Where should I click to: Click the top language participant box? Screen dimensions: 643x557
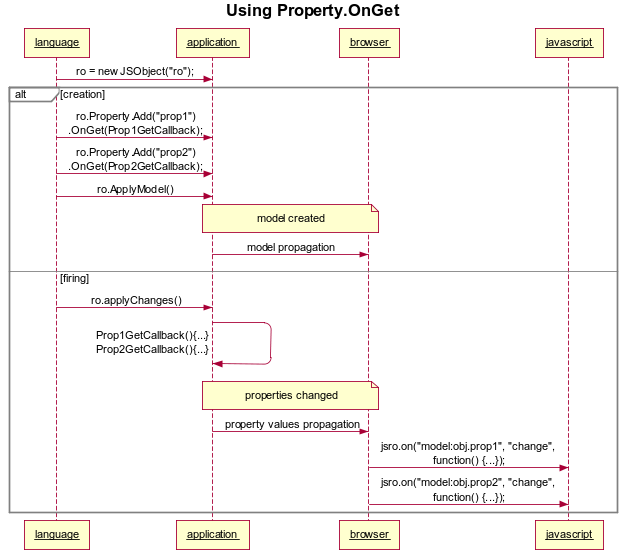click(x=57, y=43)
